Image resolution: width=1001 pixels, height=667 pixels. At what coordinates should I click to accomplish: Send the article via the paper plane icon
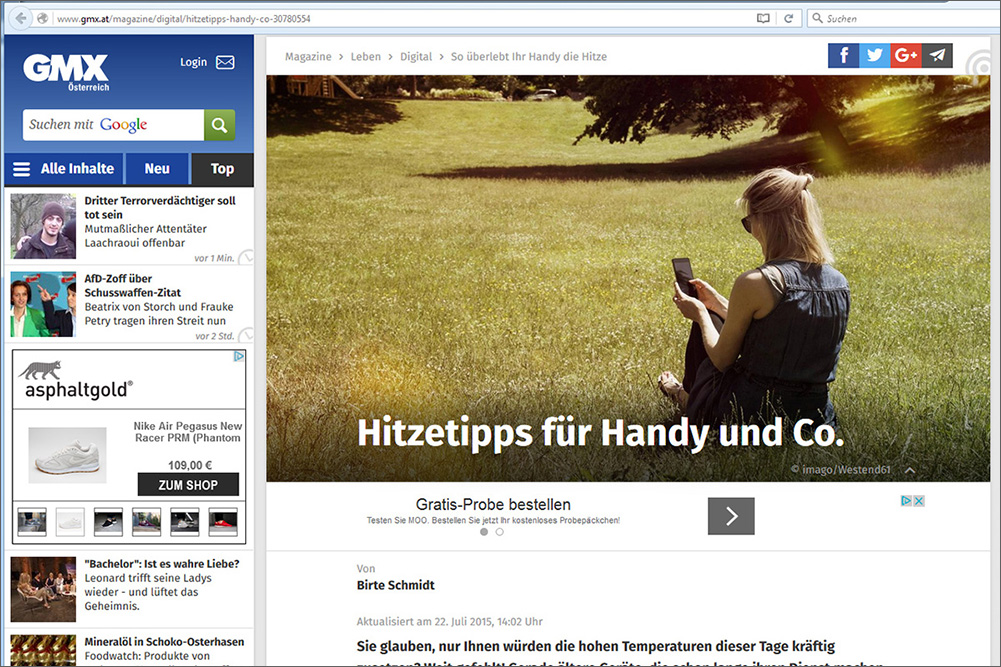tap(937, 56)
